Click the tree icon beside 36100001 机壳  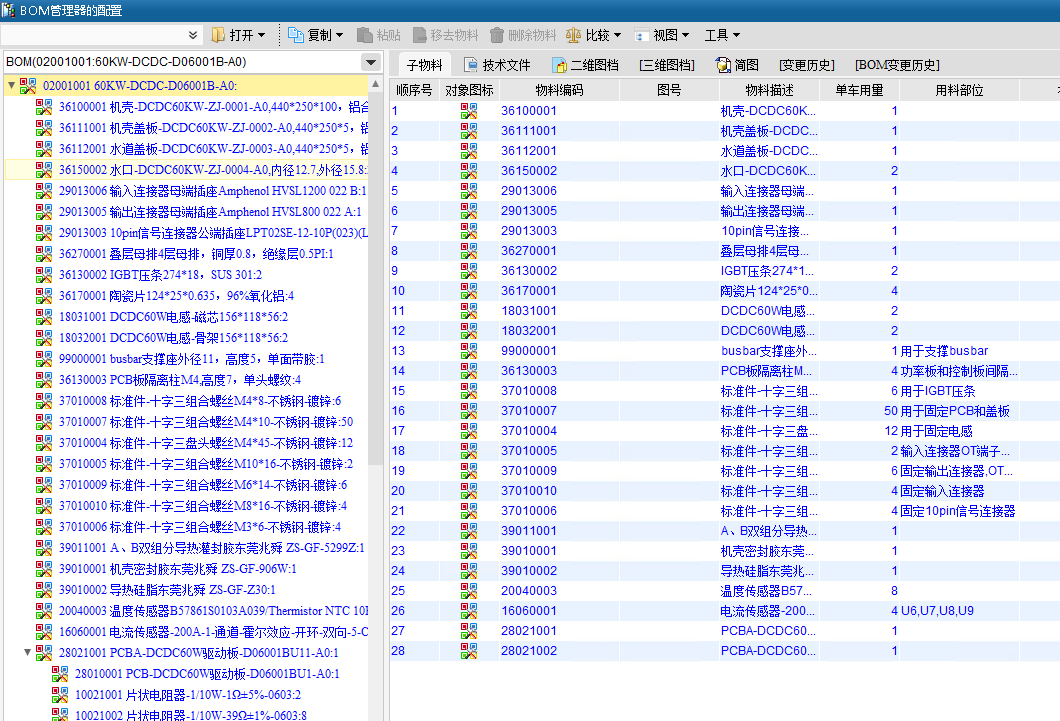point(44,107)
